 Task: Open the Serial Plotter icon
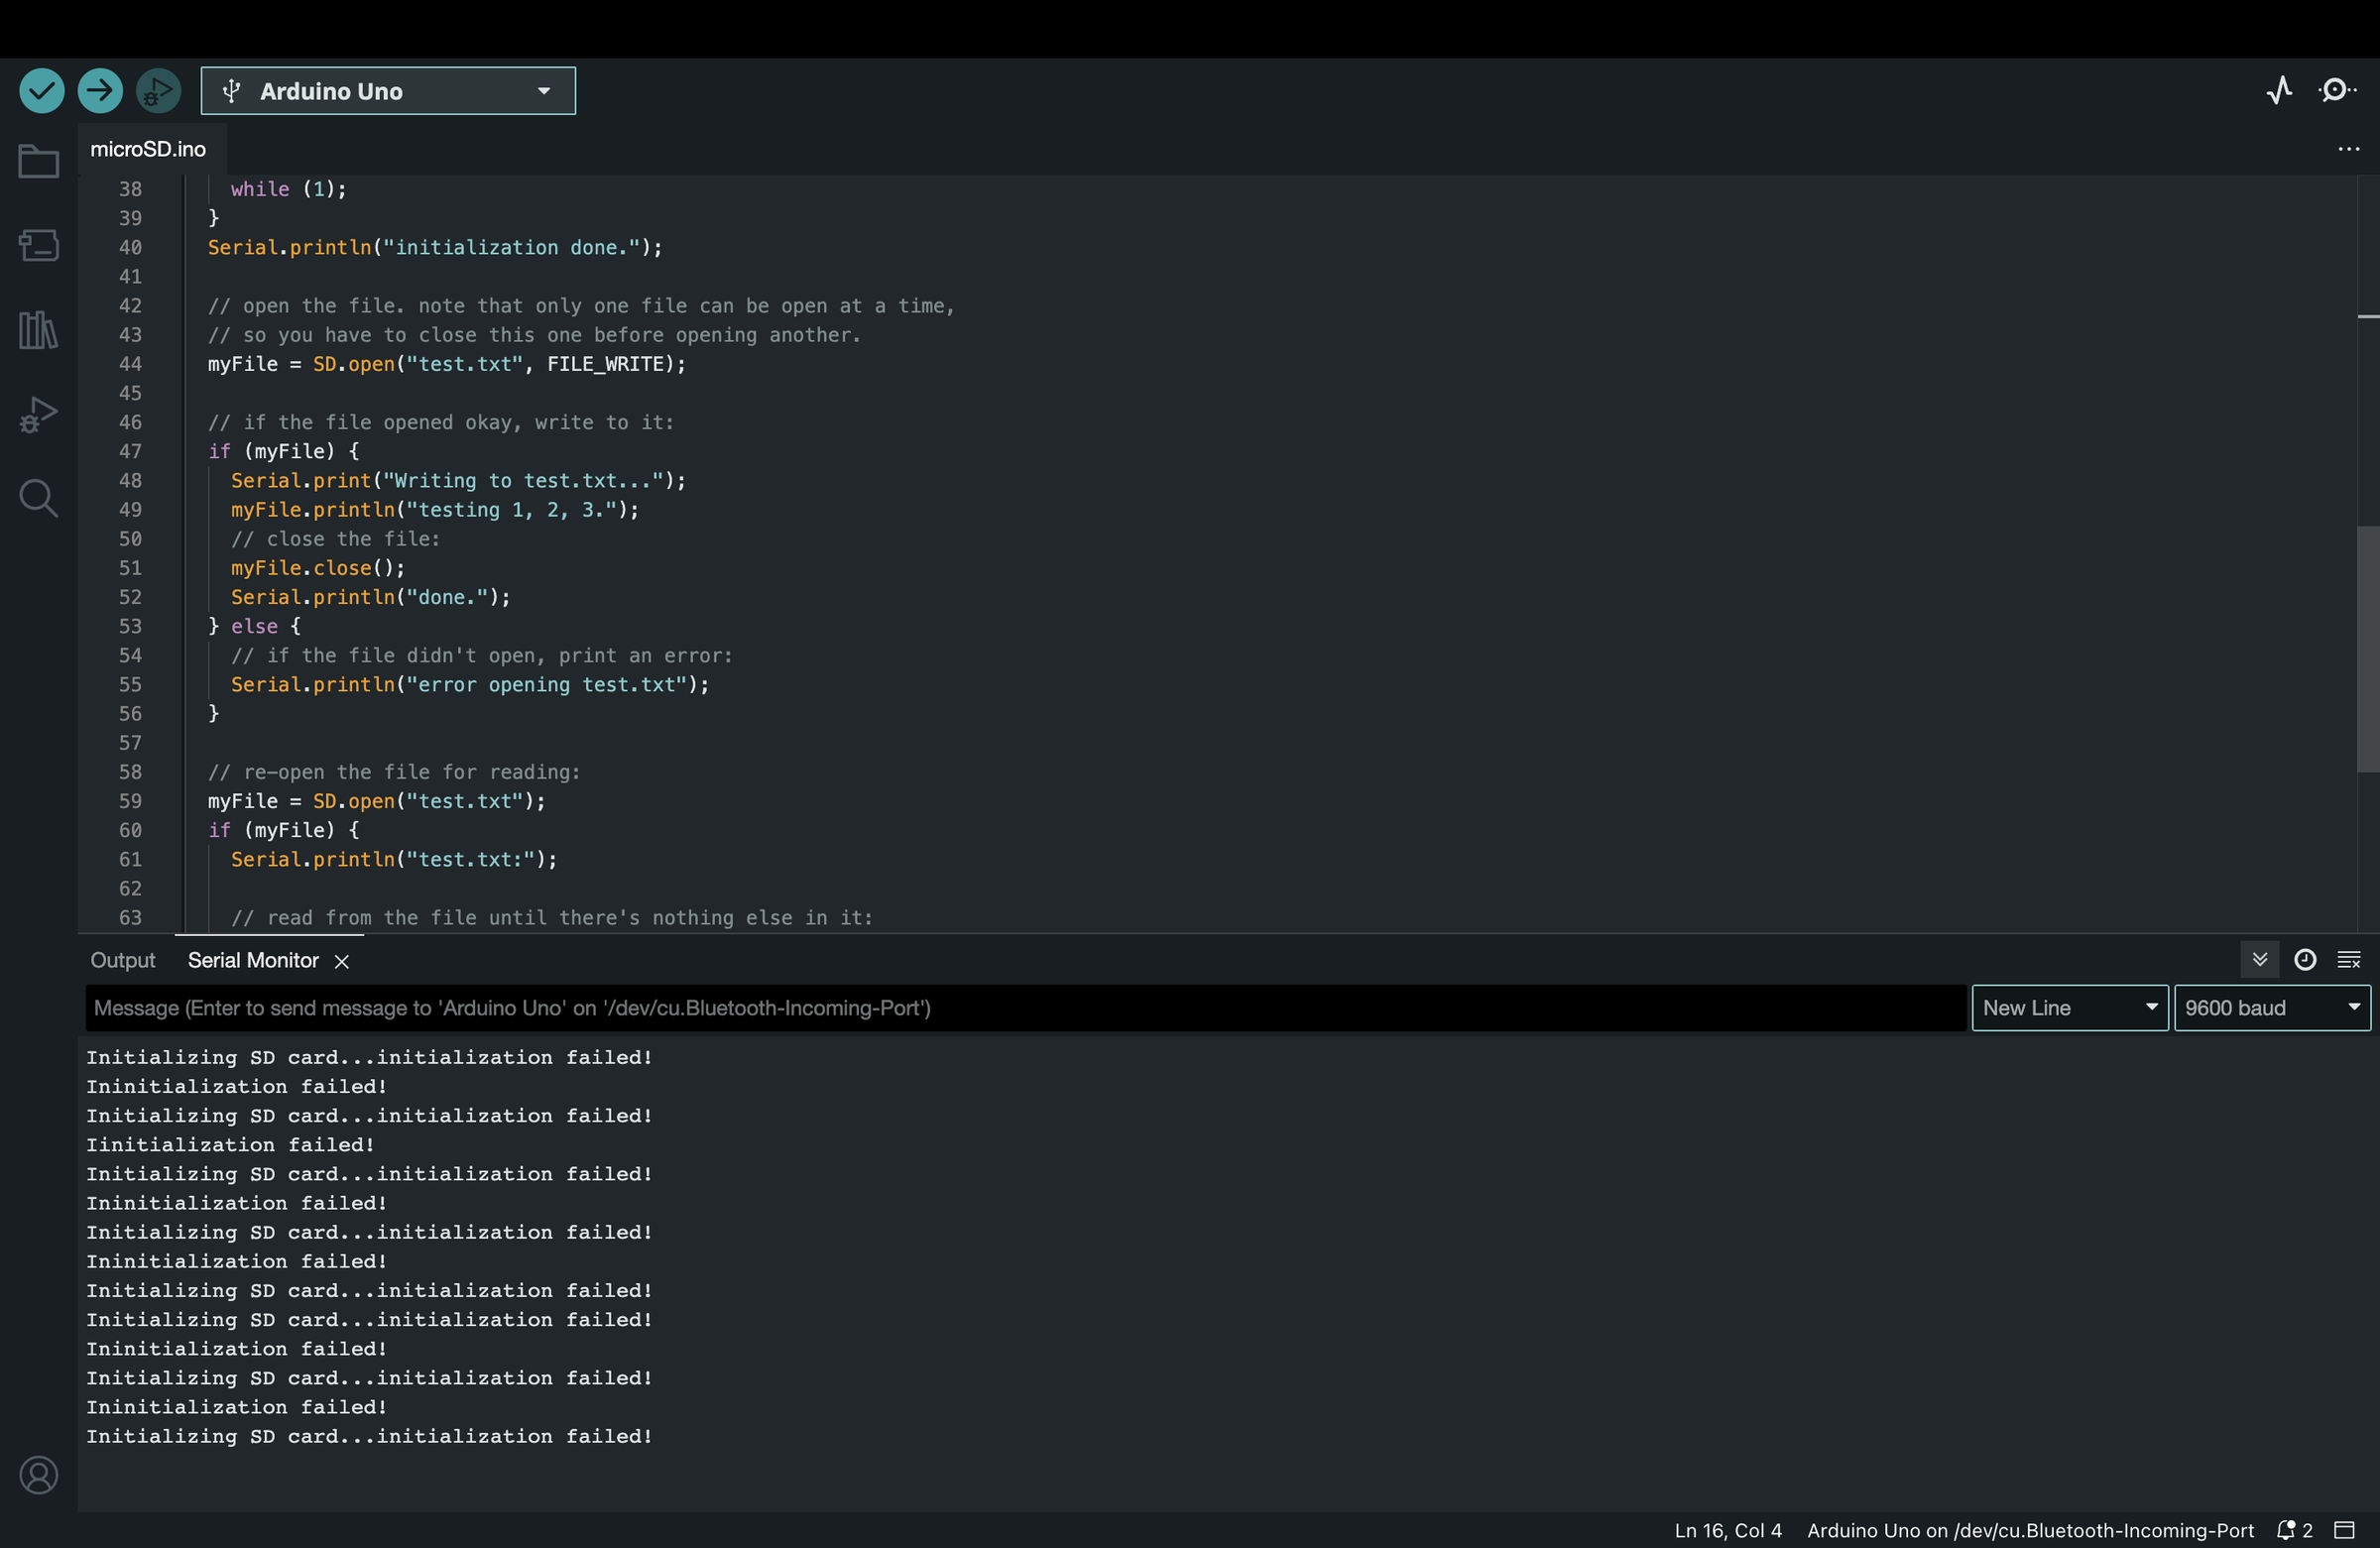(x=2279, y=91)
